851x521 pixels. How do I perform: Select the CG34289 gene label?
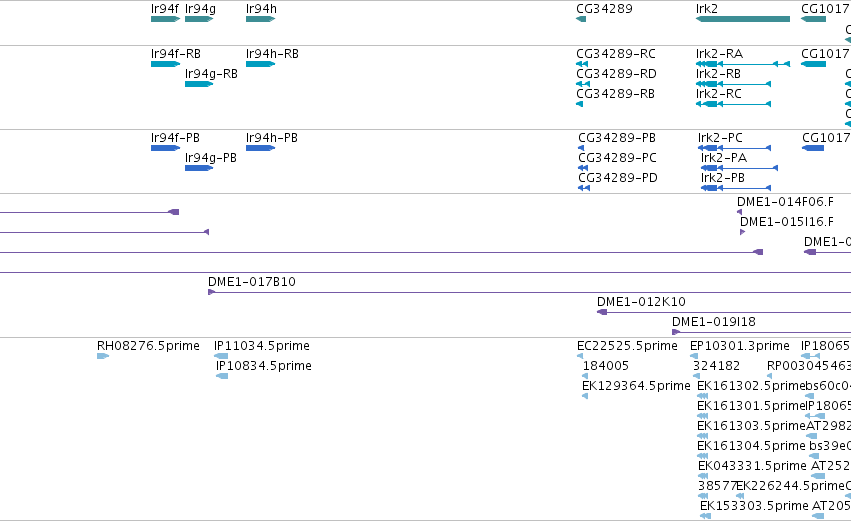604,9
